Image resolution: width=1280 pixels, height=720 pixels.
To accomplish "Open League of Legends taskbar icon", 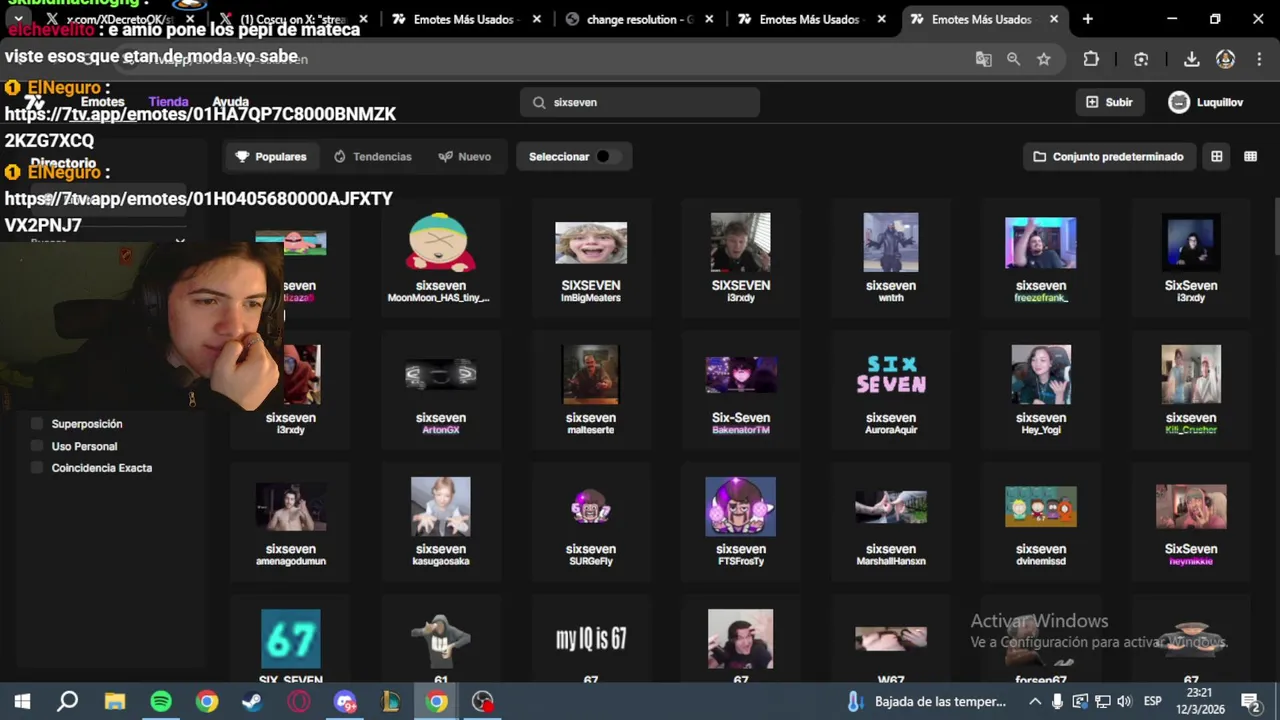I will click(x=391, y=702).
